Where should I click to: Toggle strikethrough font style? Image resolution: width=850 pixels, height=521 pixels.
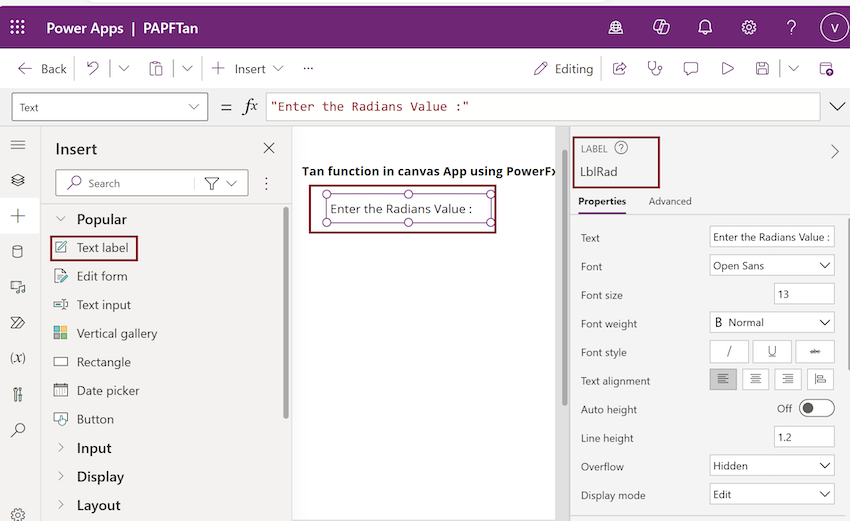pos(815,351)
